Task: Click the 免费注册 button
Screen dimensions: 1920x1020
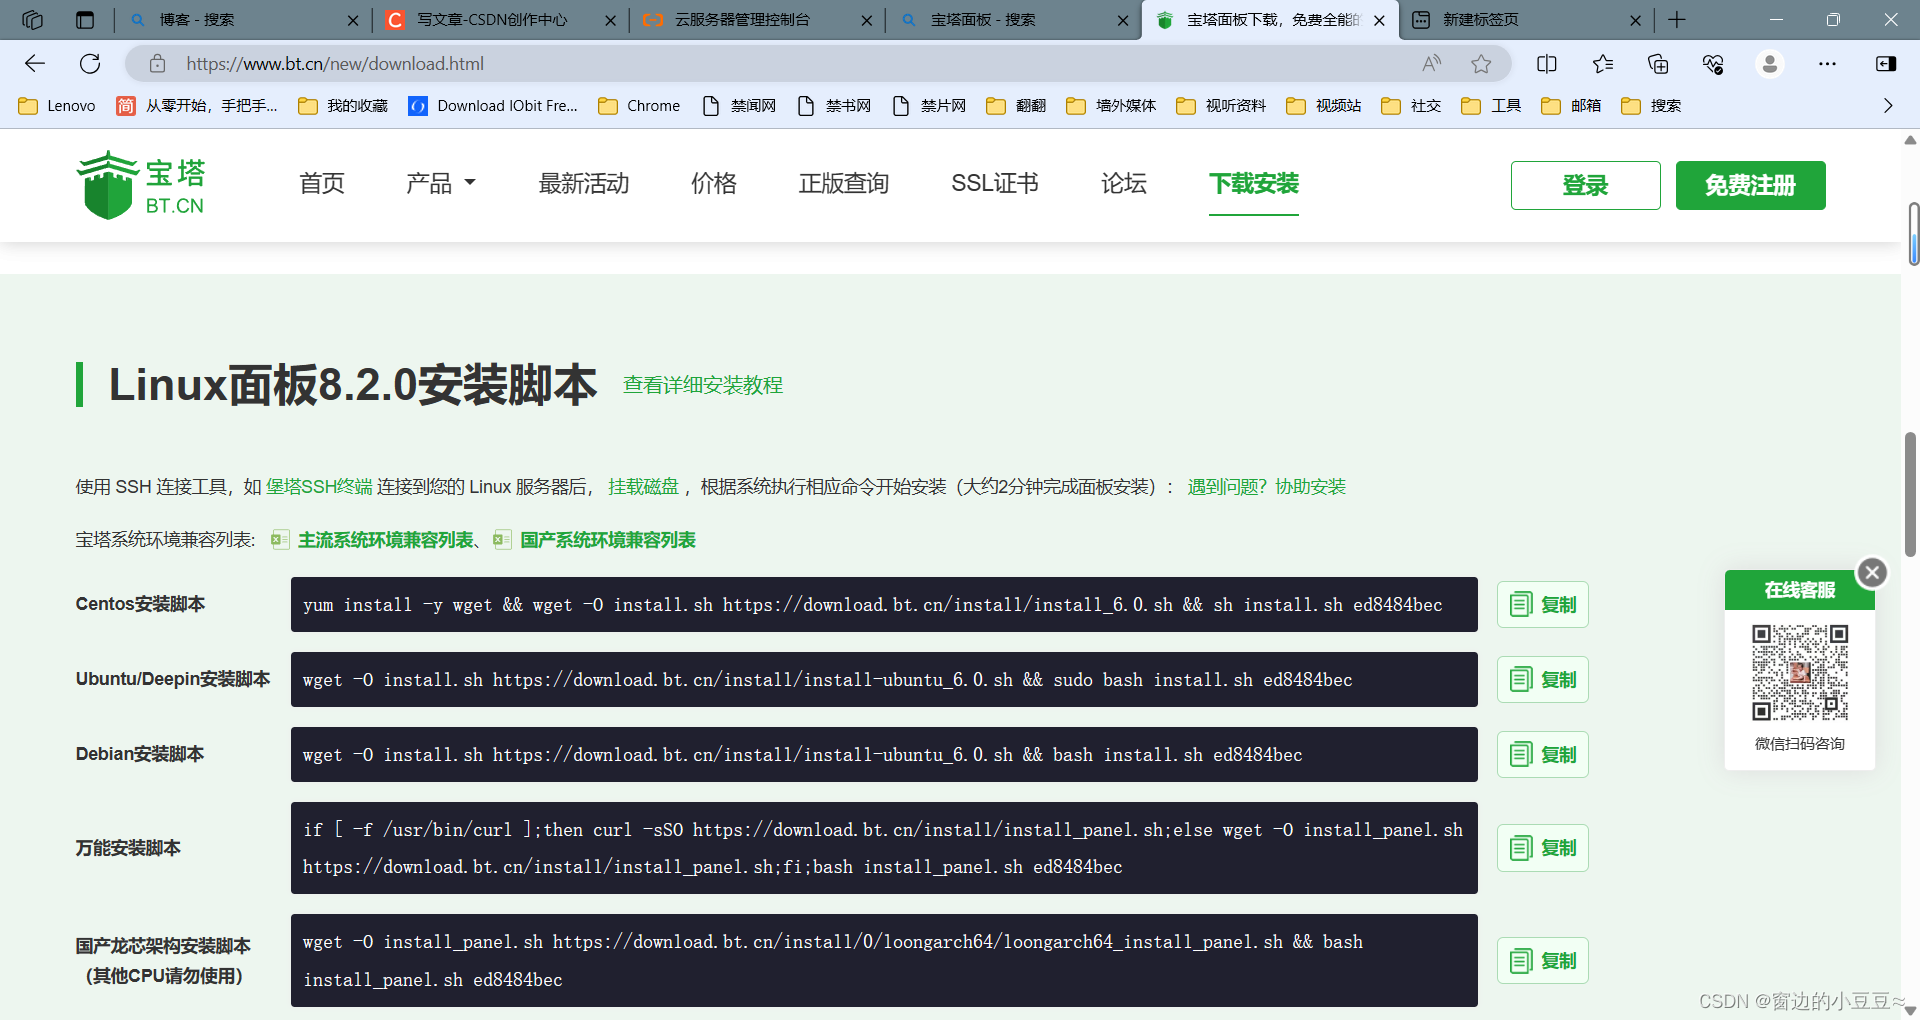Action: [x=1750, y=186]
